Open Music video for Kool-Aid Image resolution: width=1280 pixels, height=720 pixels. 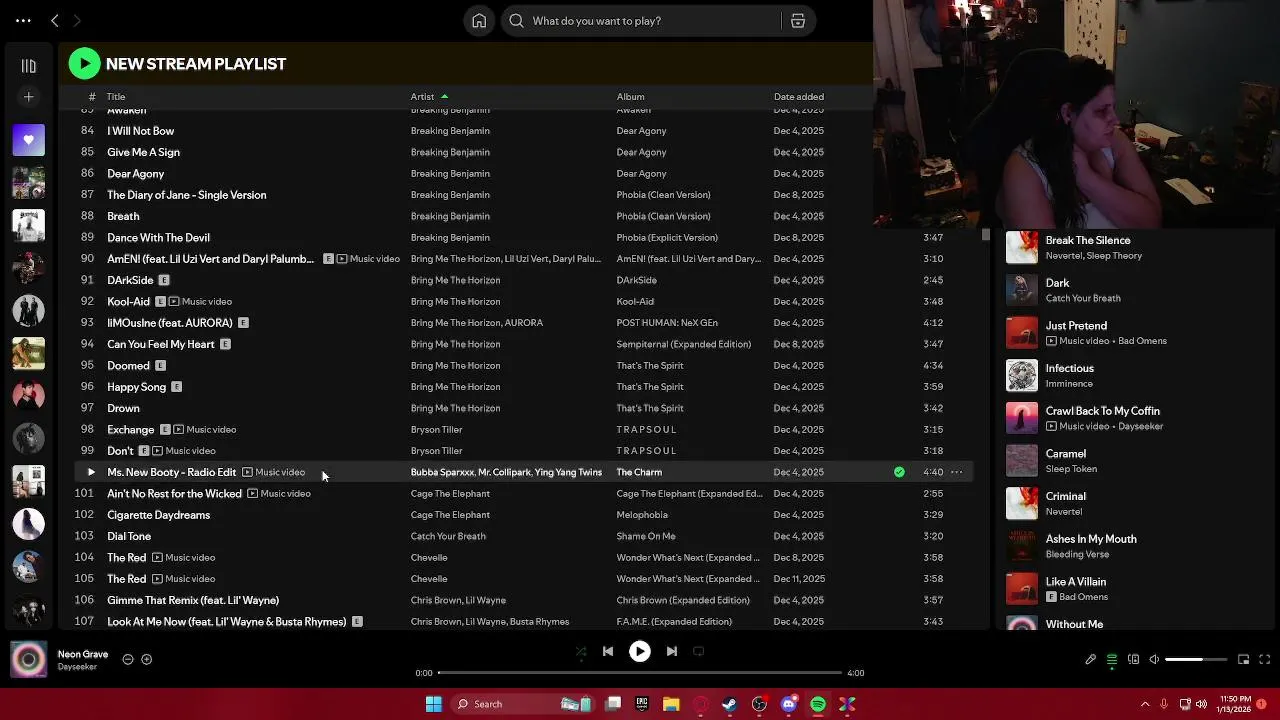[200, 302]
